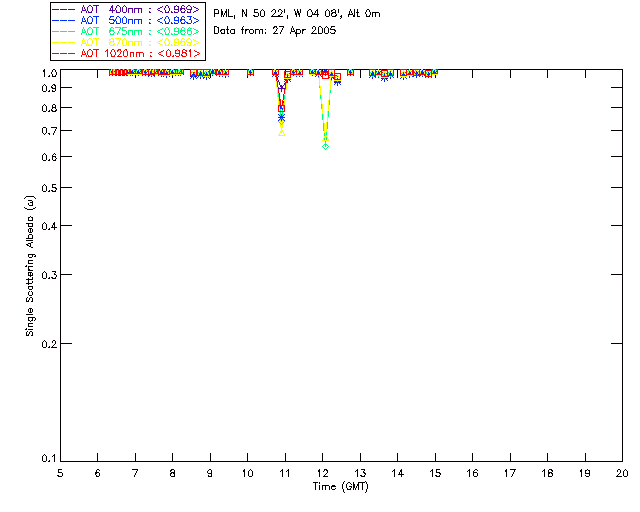Click the y-axis tick label 0.5
Image resolution: width=640 pixels, height=512 pixels.
pos(49,188)
